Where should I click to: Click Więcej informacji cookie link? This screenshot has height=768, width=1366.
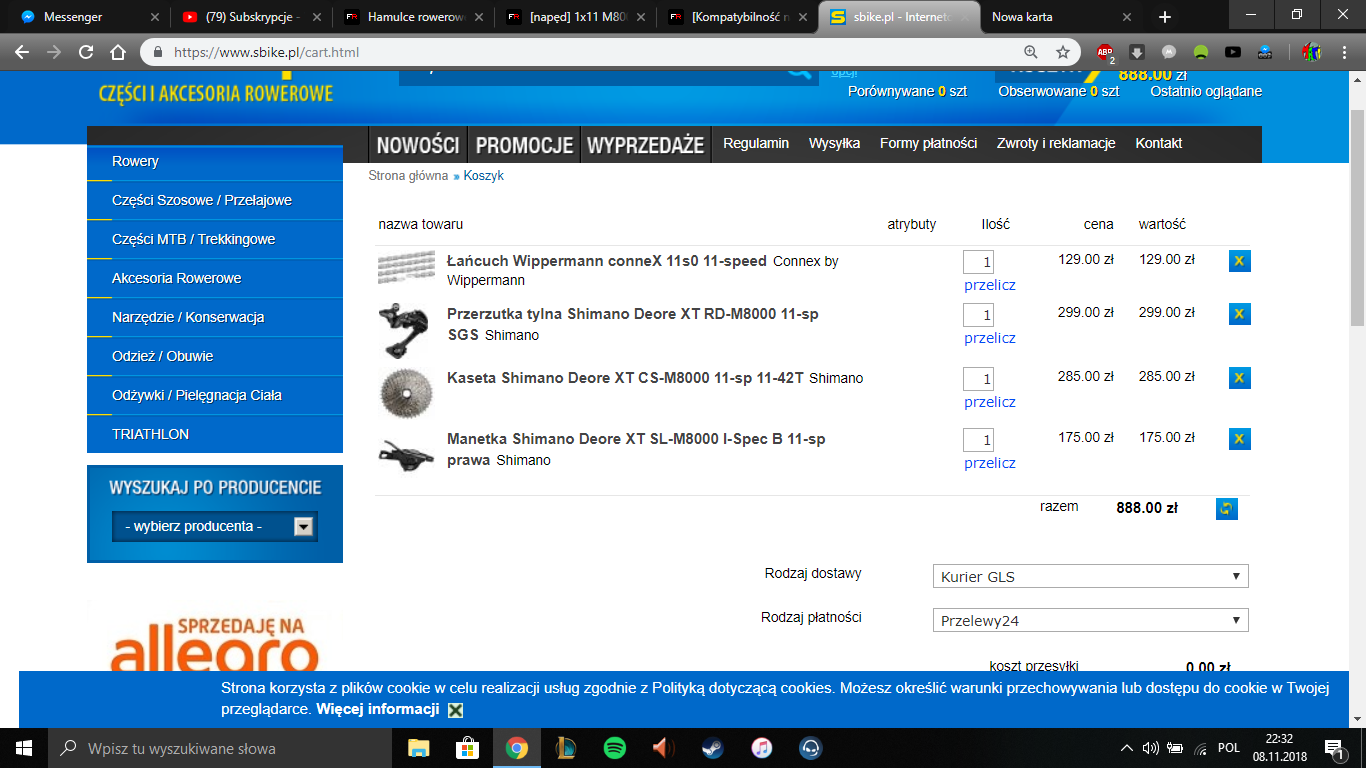pos(378,709)
